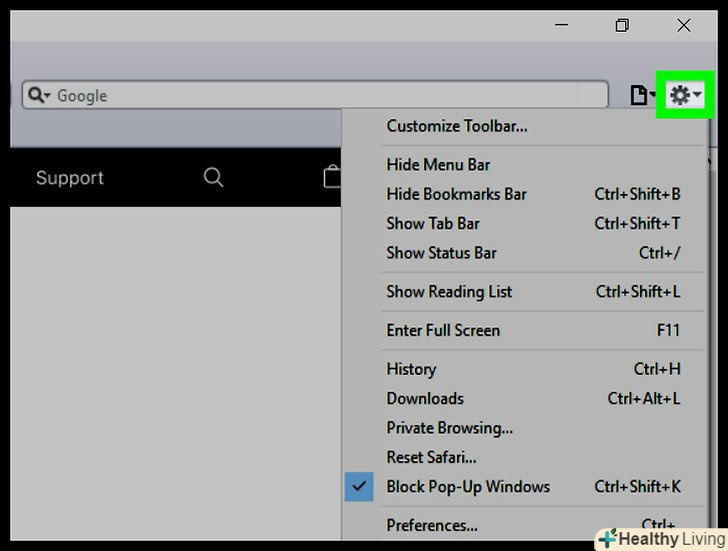728x551 pixels.
Task: Hide the Bookmarks Bar
Action: point(456,194)
